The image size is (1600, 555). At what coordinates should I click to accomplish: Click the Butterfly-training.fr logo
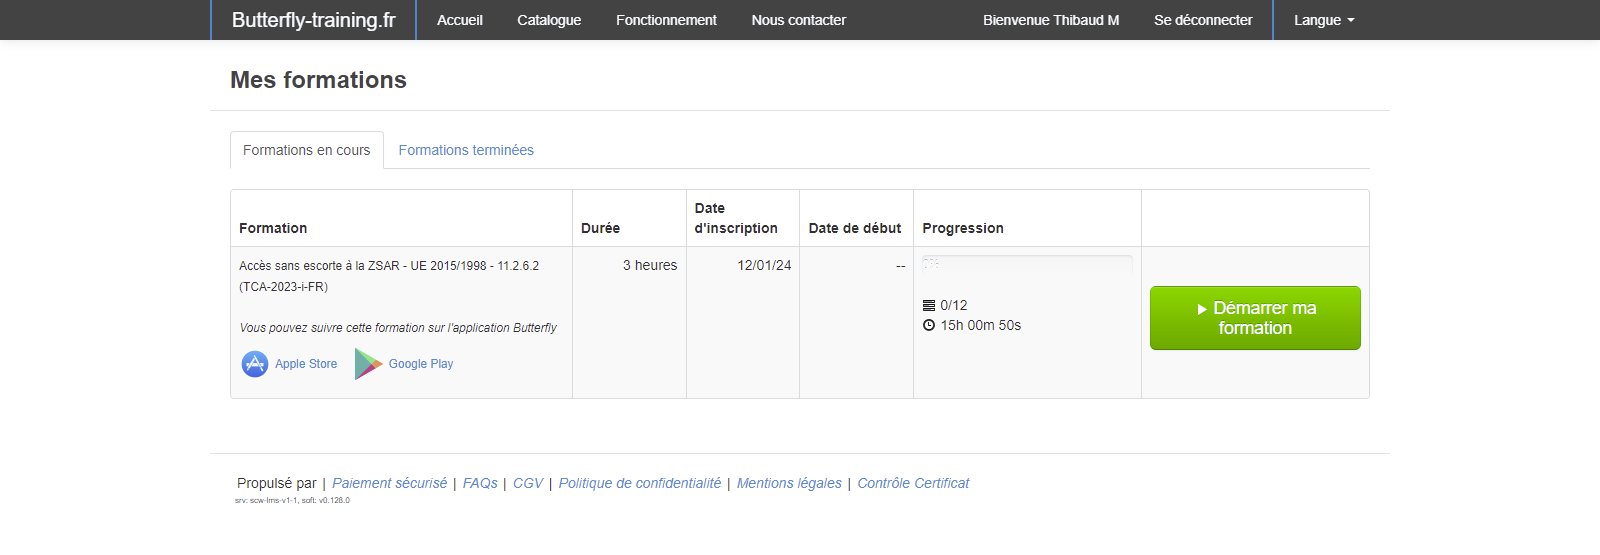[313, 20]
